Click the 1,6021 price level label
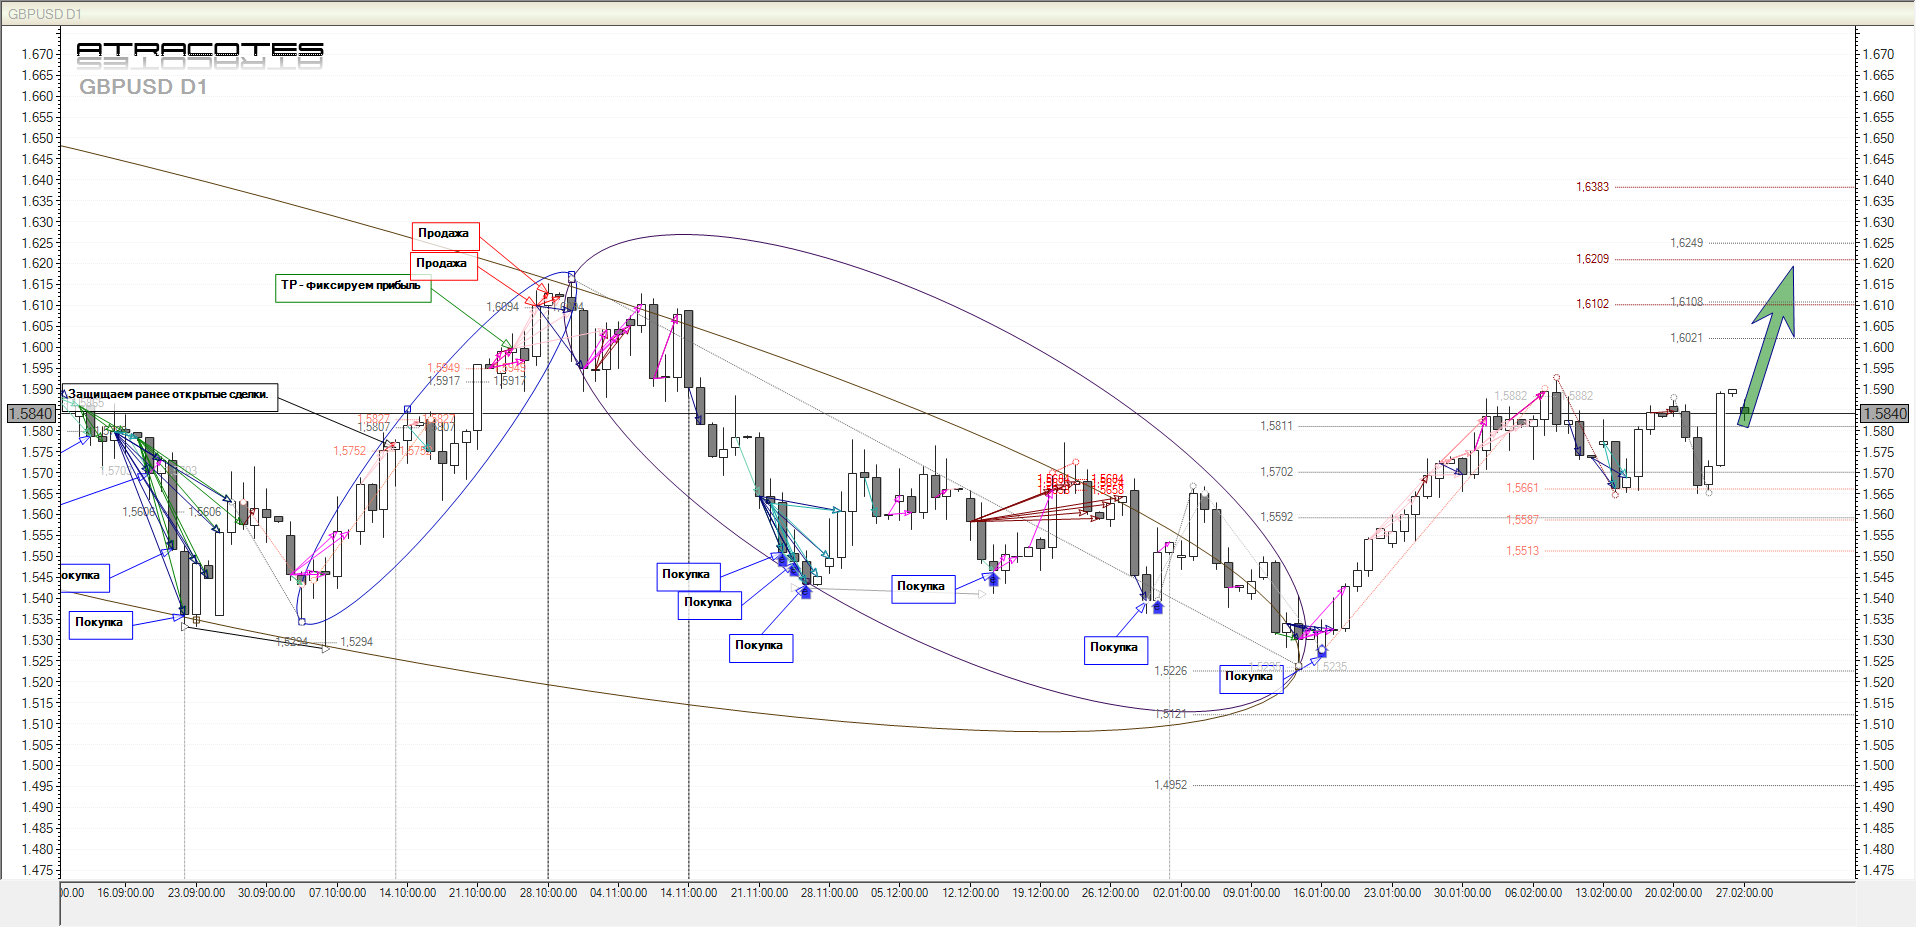The height and width of the screenshot is (927, 1916). 1686,338
